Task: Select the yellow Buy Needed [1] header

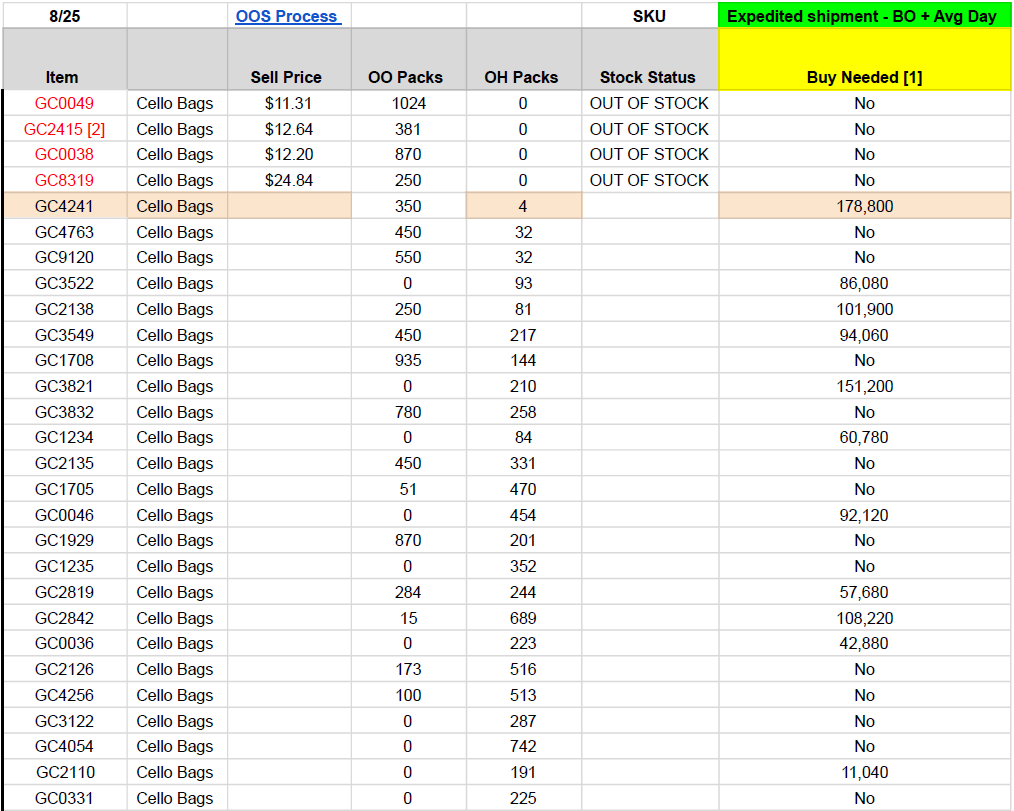Action: [x=864, y=77]
